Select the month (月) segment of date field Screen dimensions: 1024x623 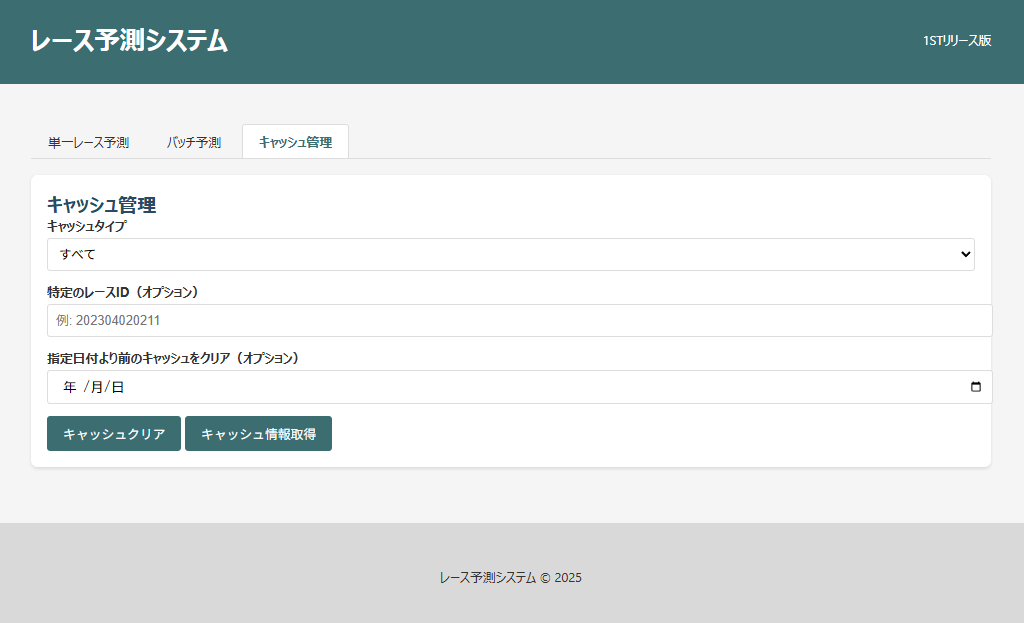[x=97, y=387]
